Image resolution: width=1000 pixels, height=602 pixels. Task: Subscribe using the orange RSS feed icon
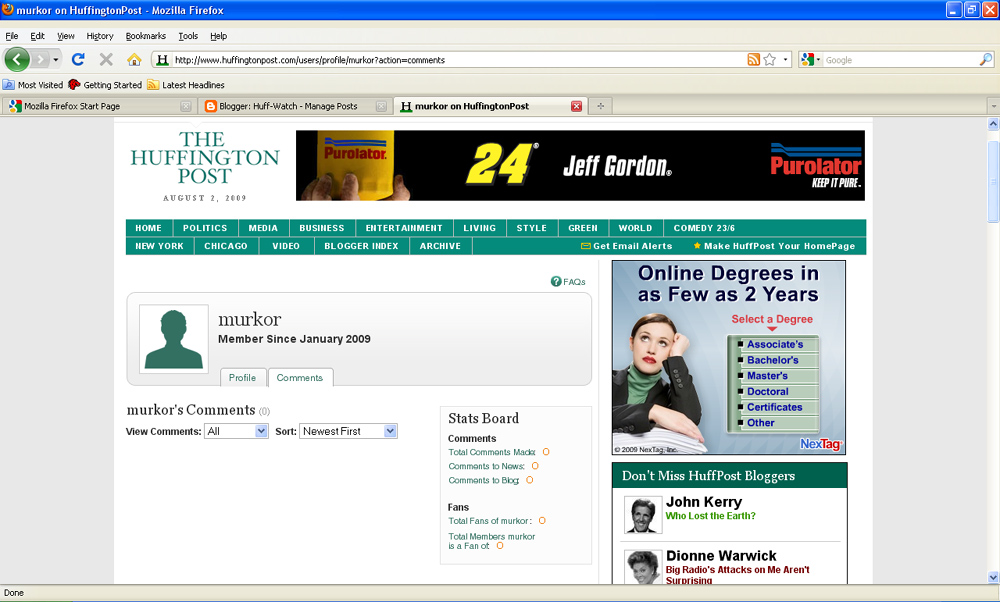[754, 60]
